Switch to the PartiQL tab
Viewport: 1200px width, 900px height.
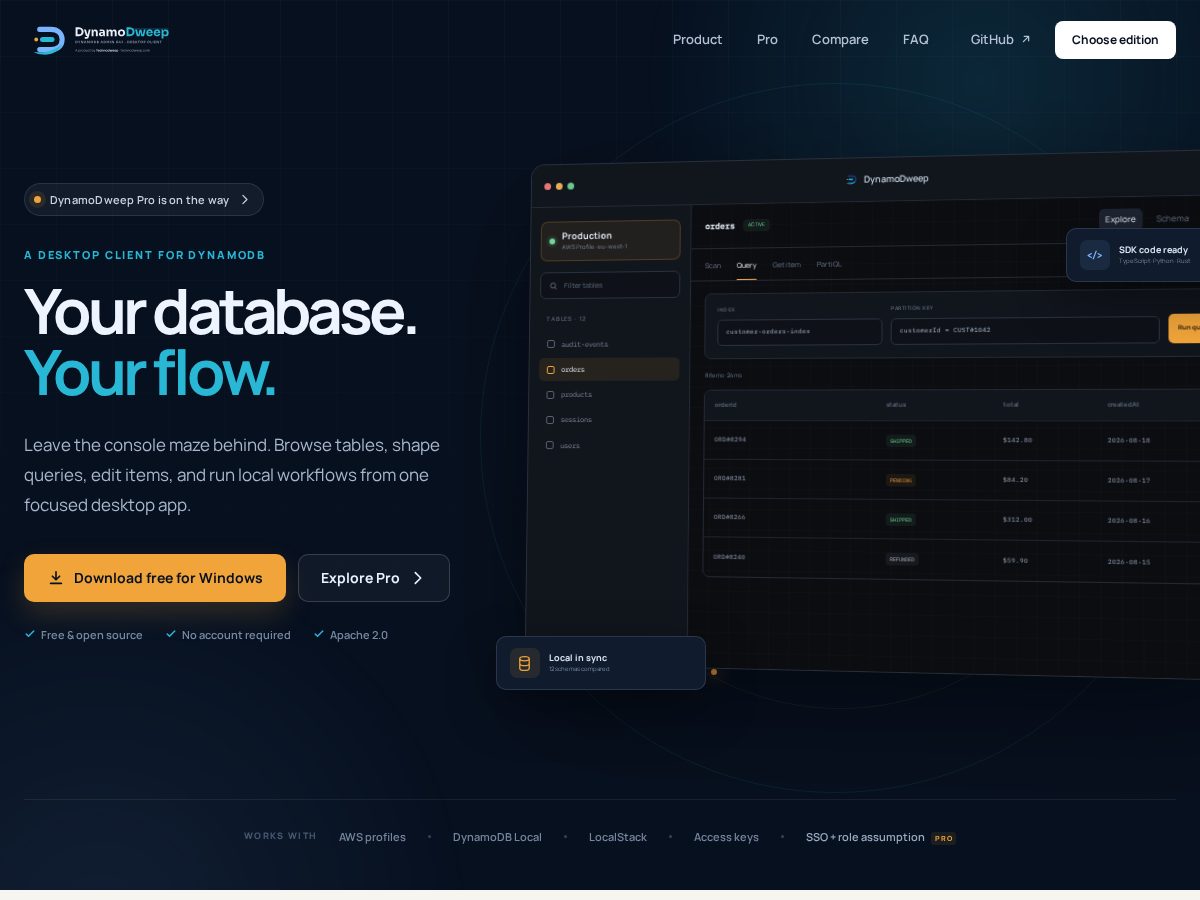click(x=829, y=264)
